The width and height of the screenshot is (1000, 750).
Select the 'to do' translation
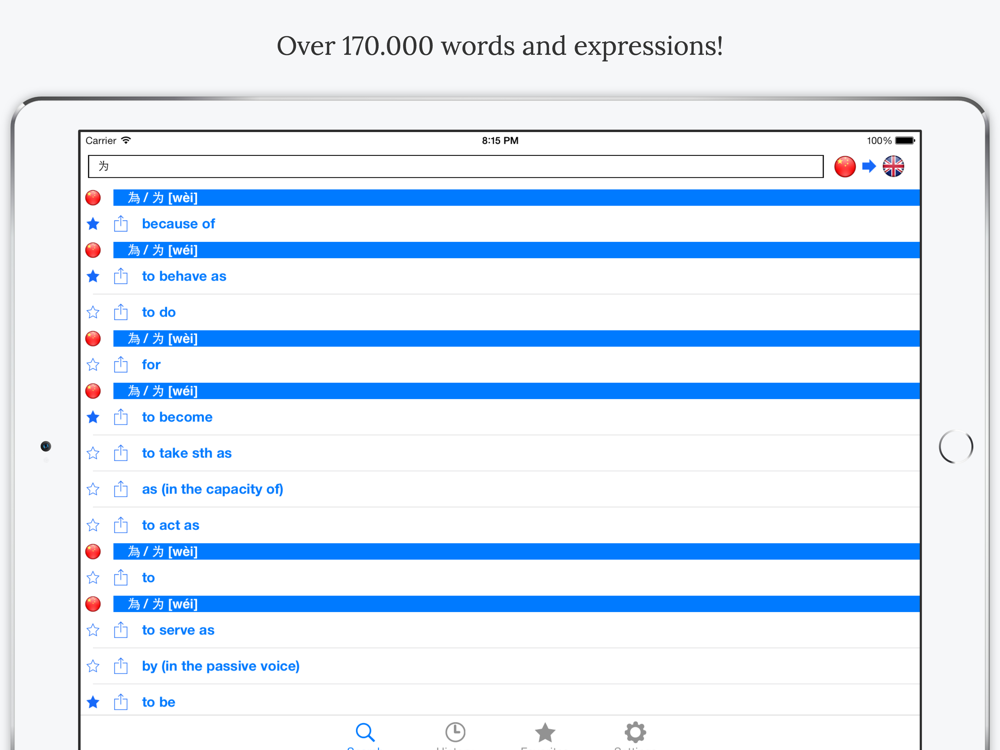[159, 312]
